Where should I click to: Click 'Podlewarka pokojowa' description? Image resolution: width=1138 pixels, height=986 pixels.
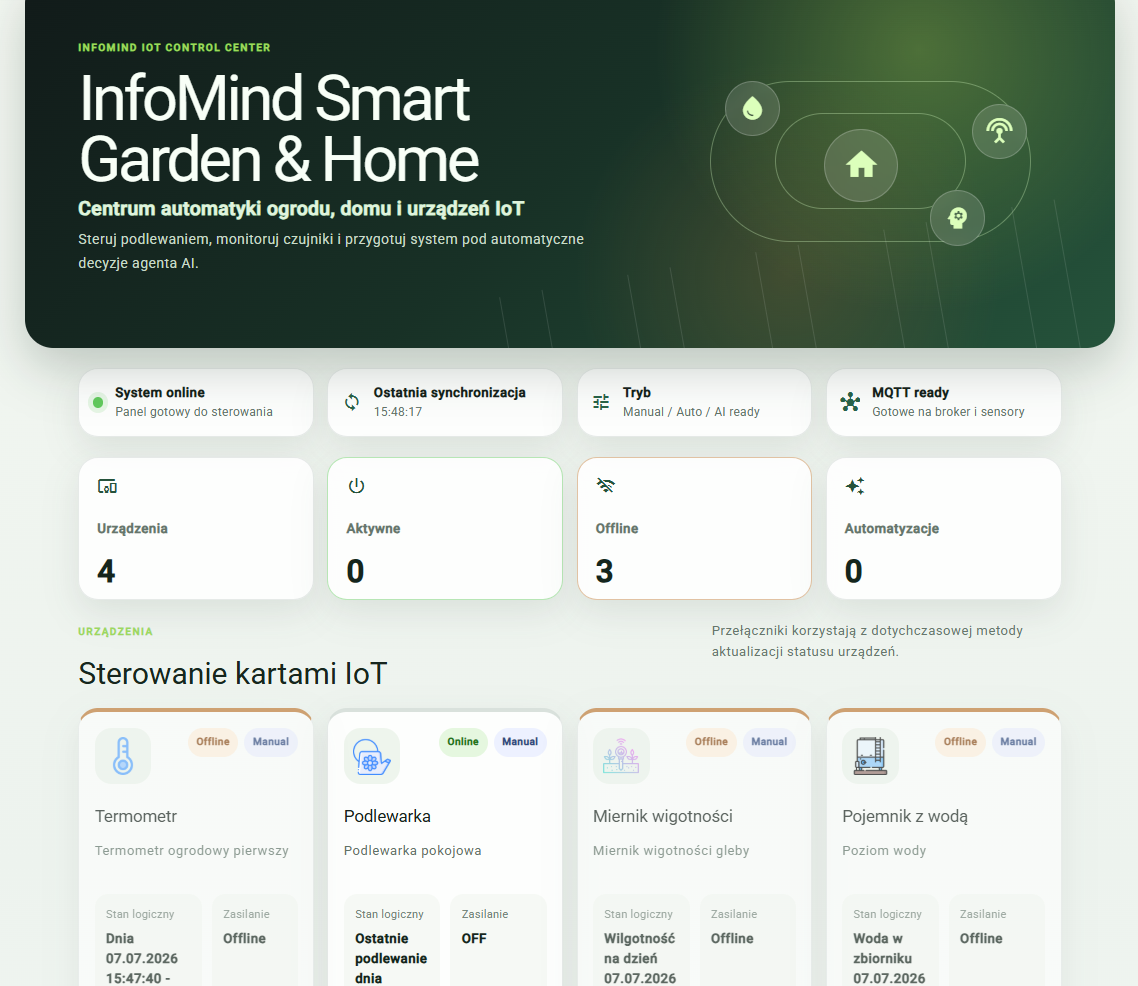(412, 850)
